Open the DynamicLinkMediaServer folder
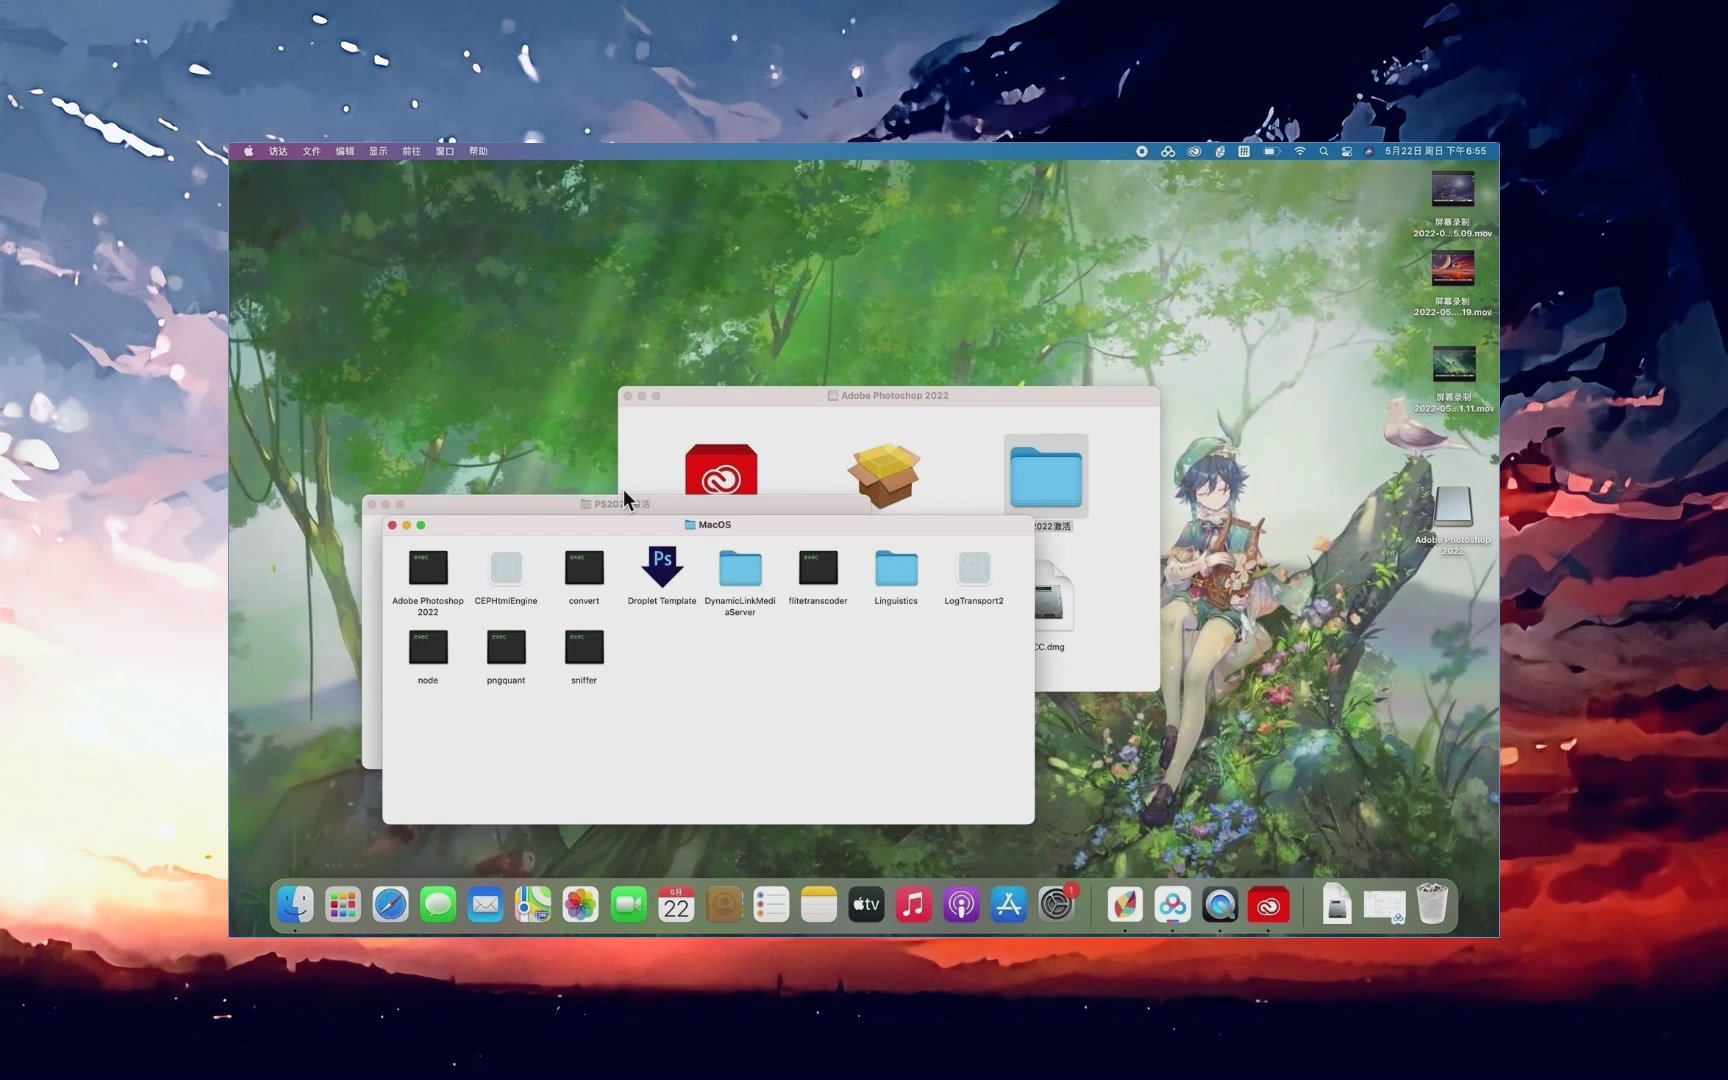The image size is (1728, 1080). point(740,568)
